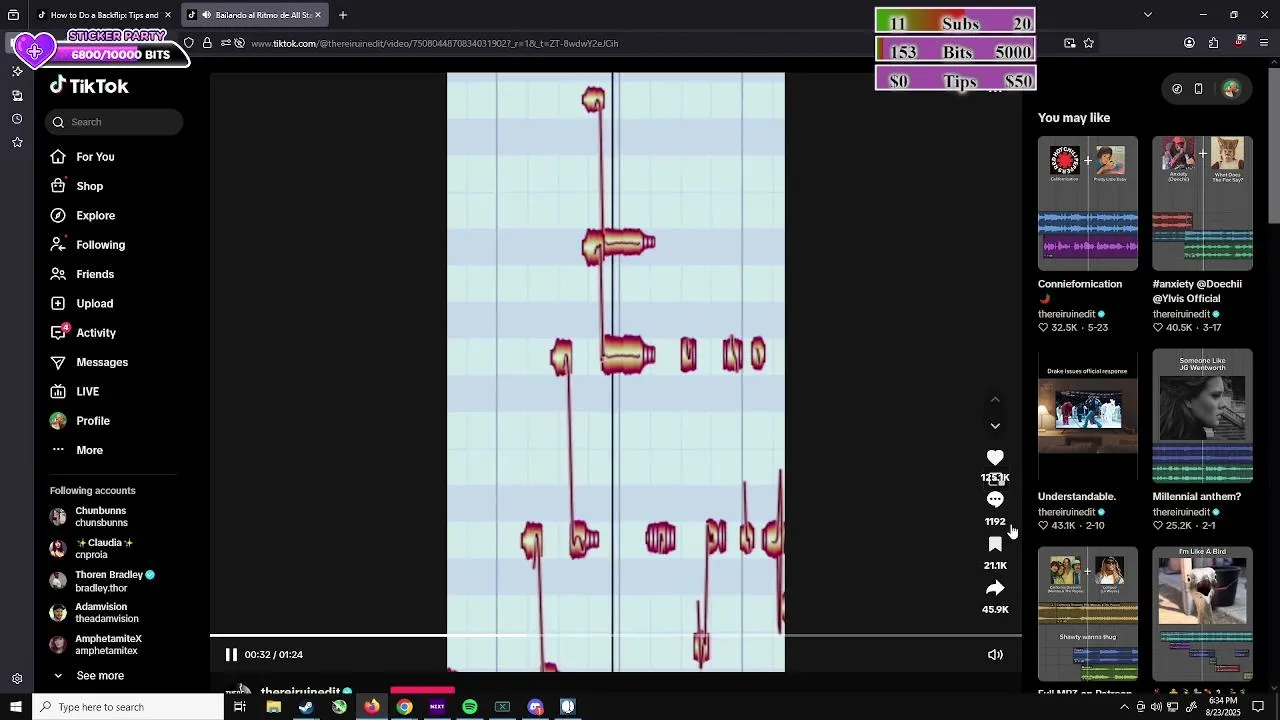Bookmark this page with the star icon
The width and height of the screenshot is (1280, 720).
(1089, 43)
